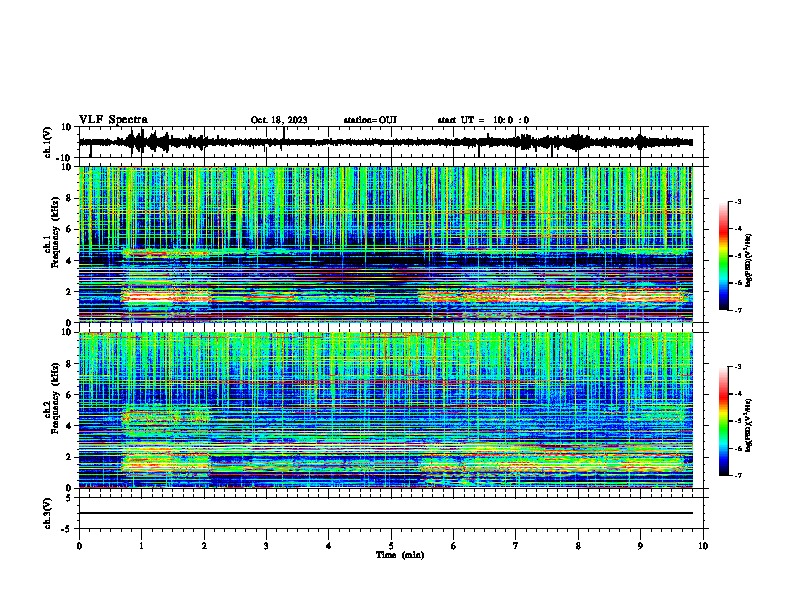Click the '3' tick on time axis
This screenshot has height=612, width=792.
tap(266, 546)
